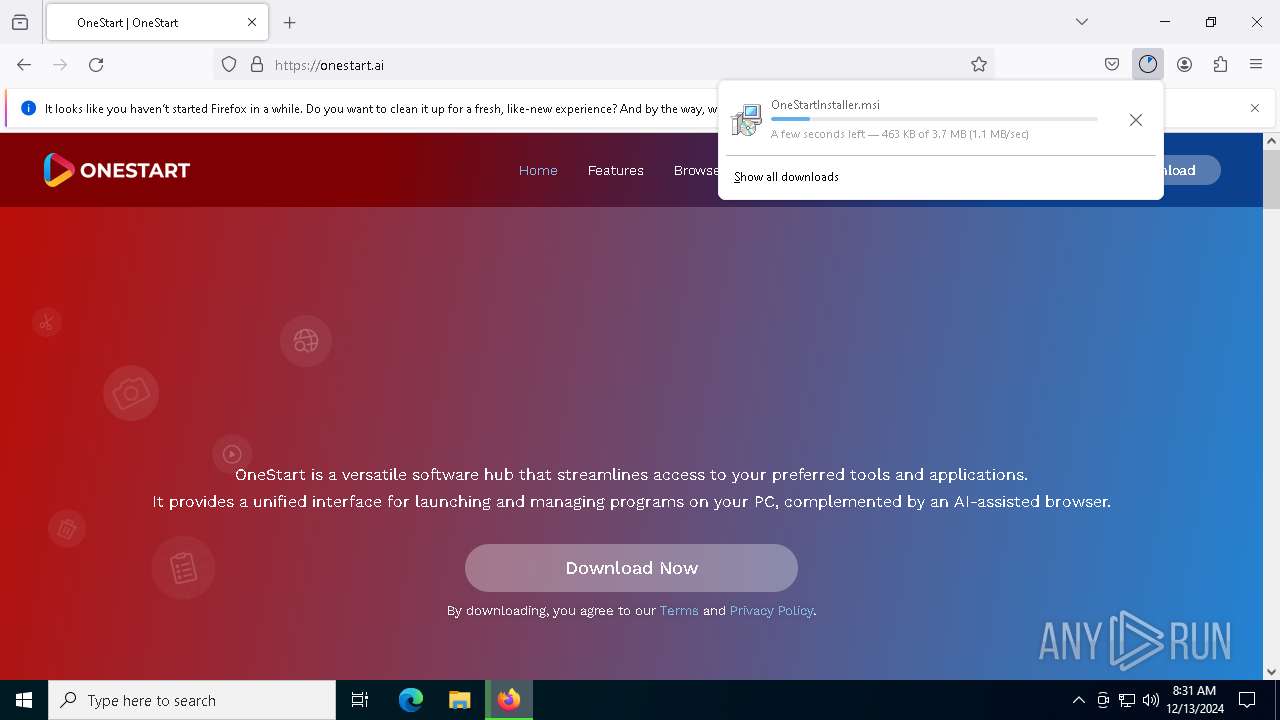Image resolution: width=1280 pixels, height=720 pixels.
Task: Select the OneStart | OneStart tab
Action: 155,22
